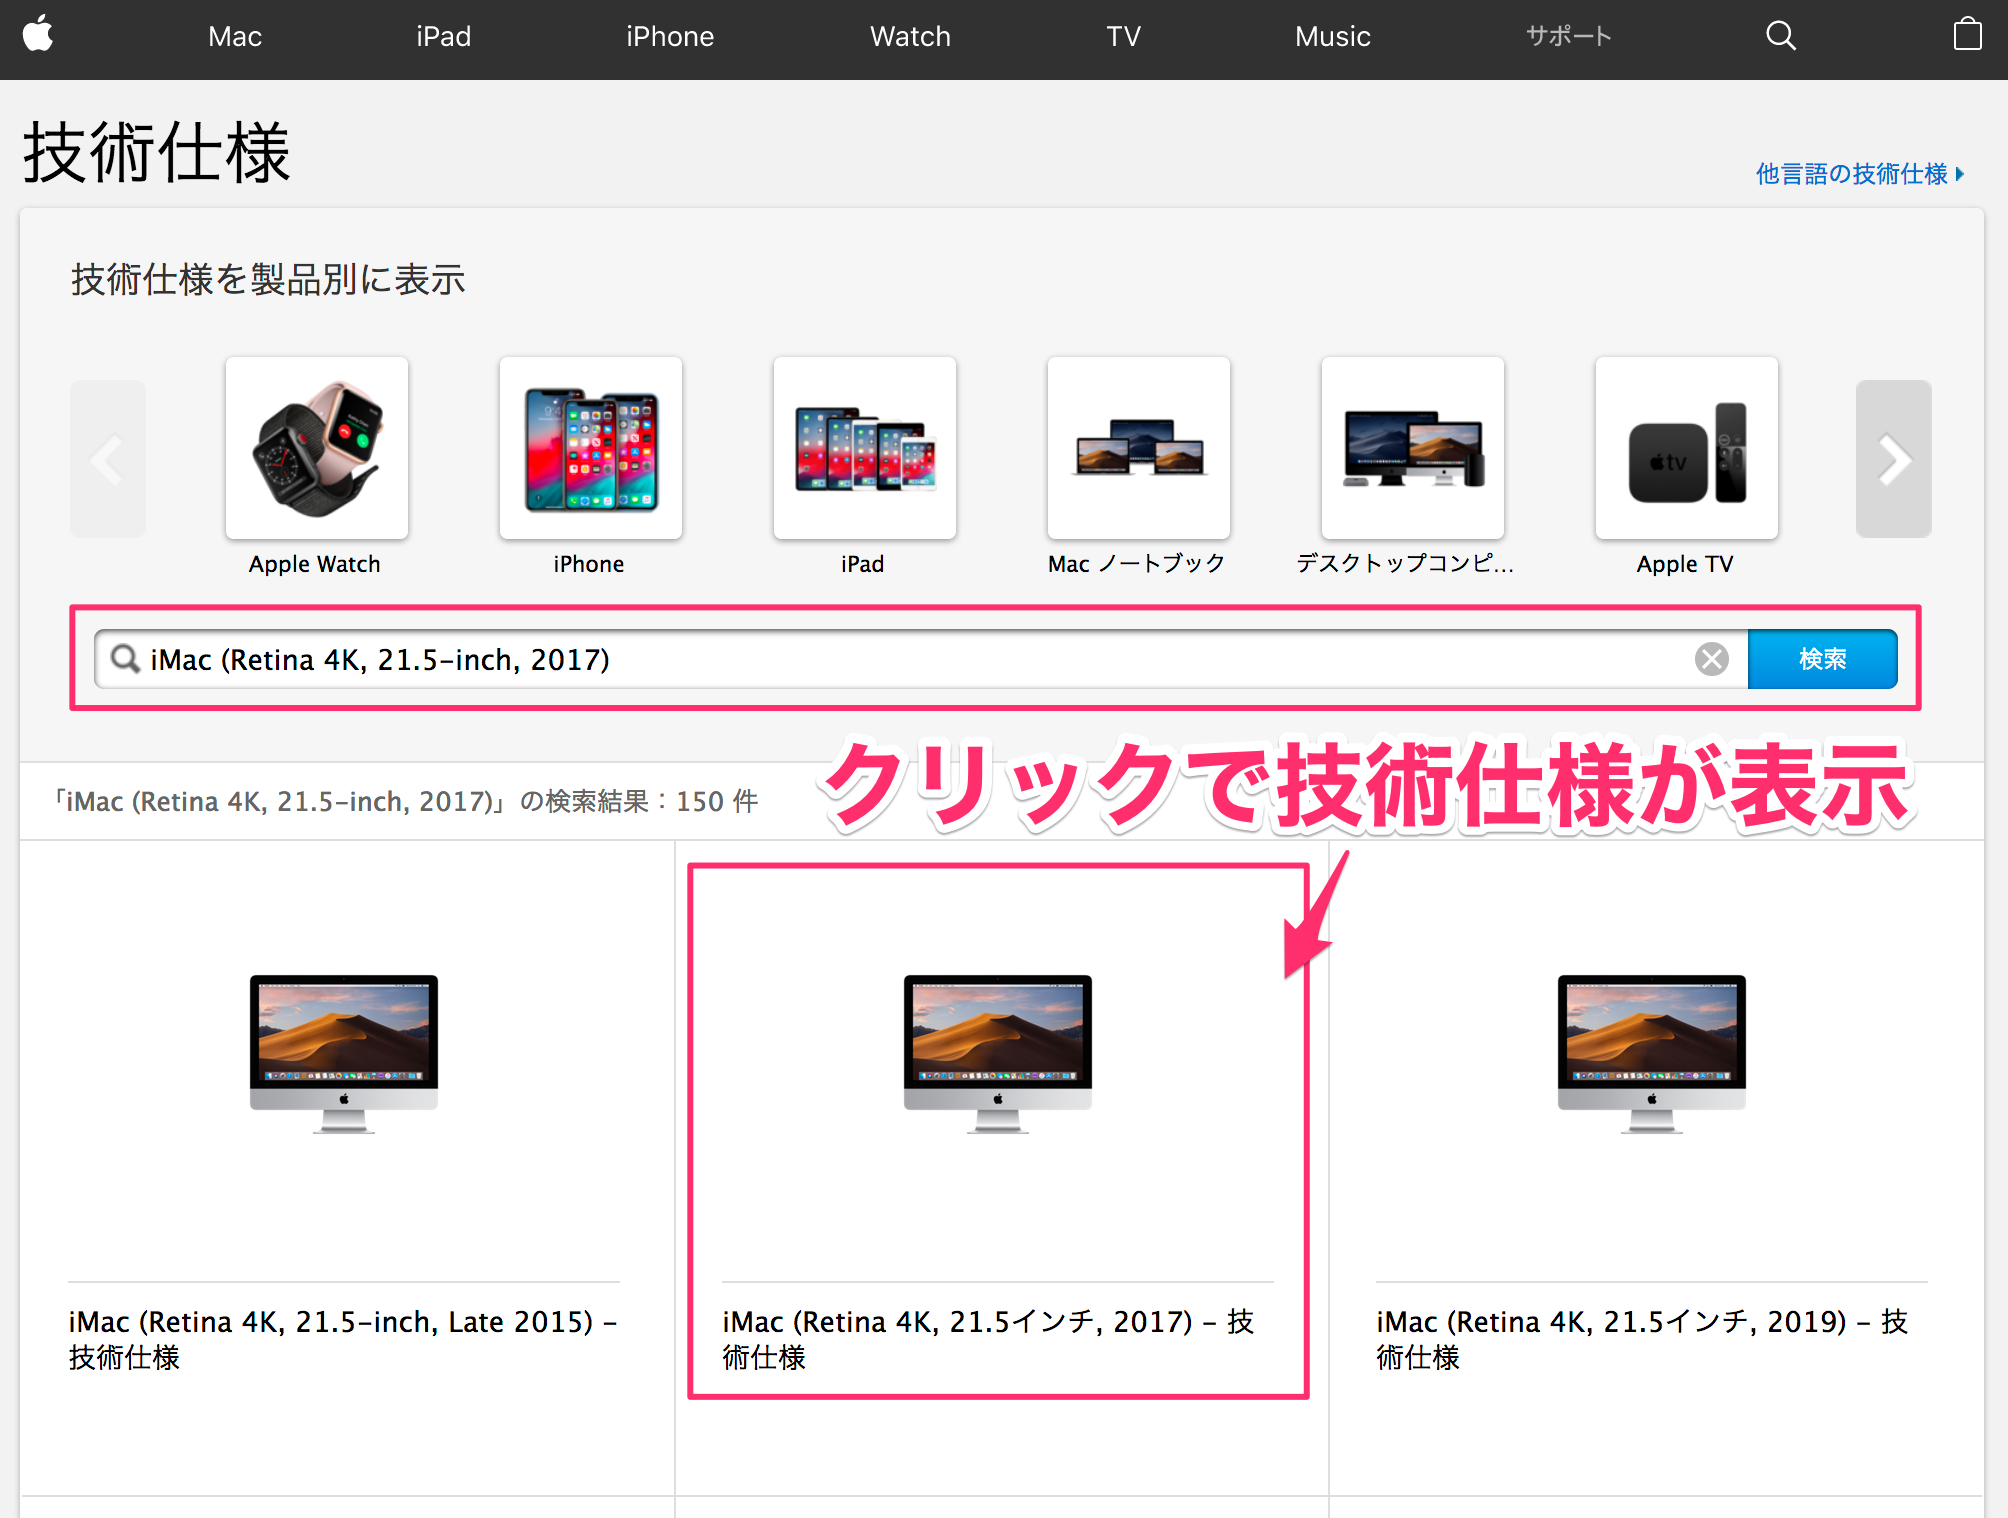Select the iPad category thumbnail
This screenshot has width=2008, height=1518.
865,448
